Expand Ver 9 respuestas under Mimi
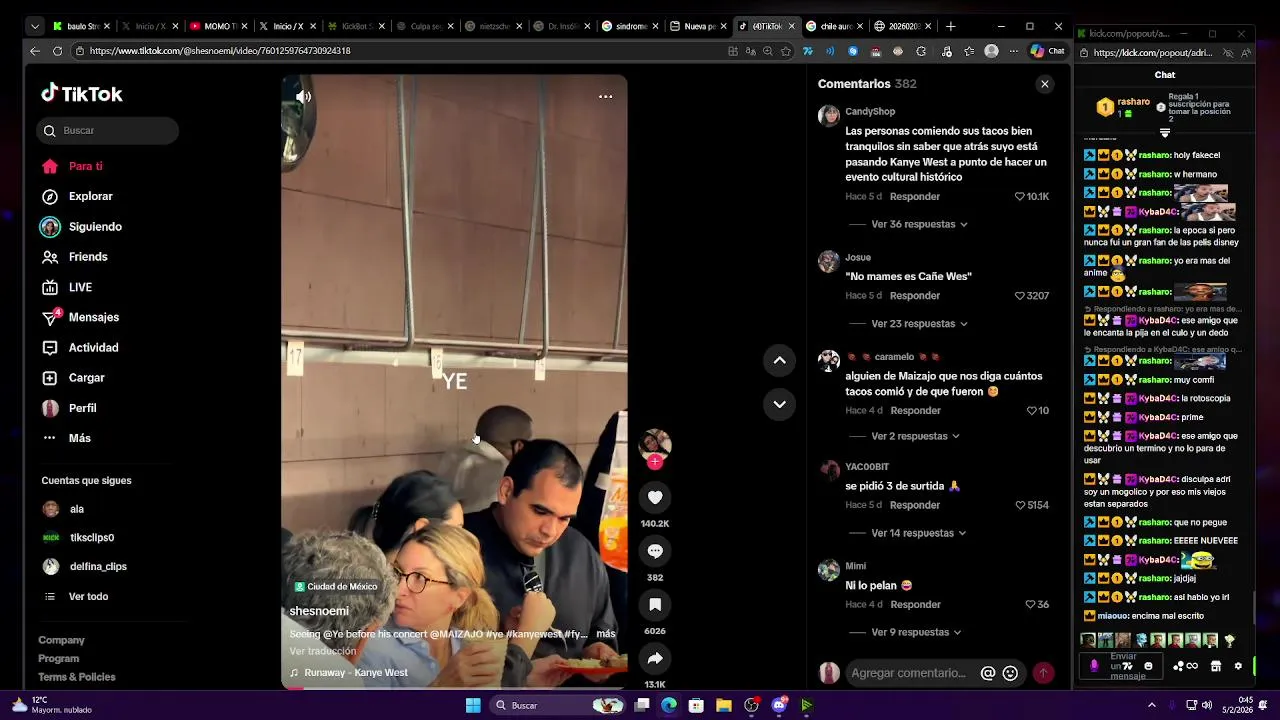This screenshot has width=1280, height=720. [x=916, y=632]
